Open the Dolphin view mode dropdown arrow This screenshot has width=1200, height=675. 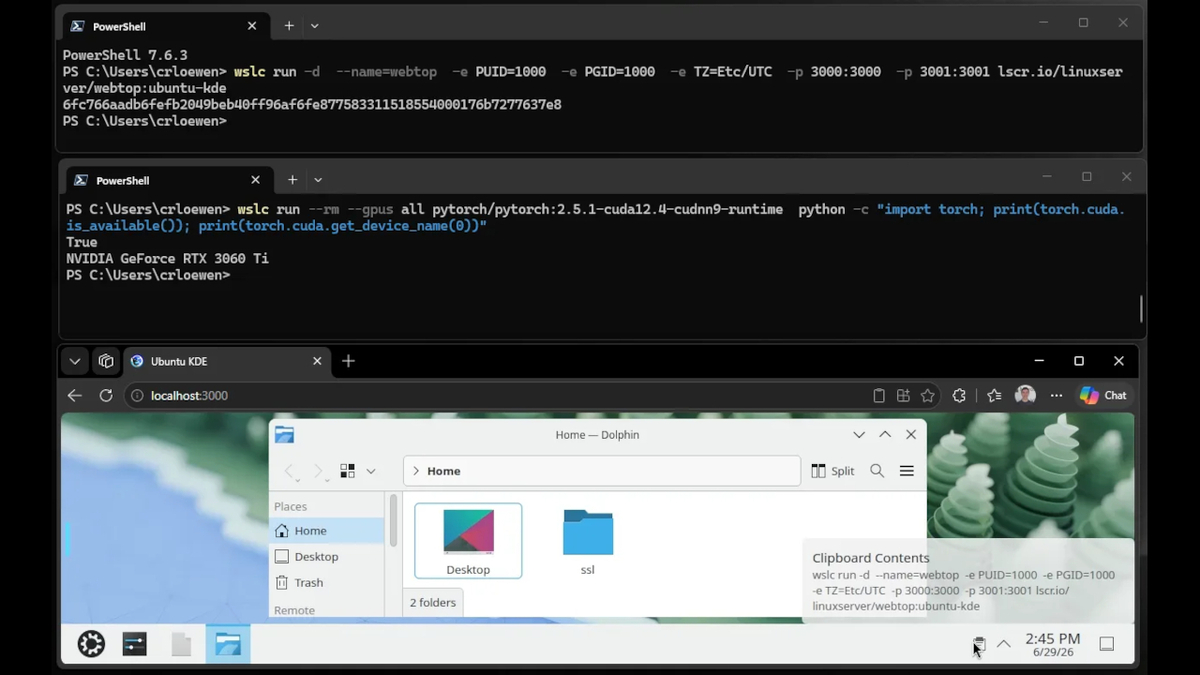(371, 471)
